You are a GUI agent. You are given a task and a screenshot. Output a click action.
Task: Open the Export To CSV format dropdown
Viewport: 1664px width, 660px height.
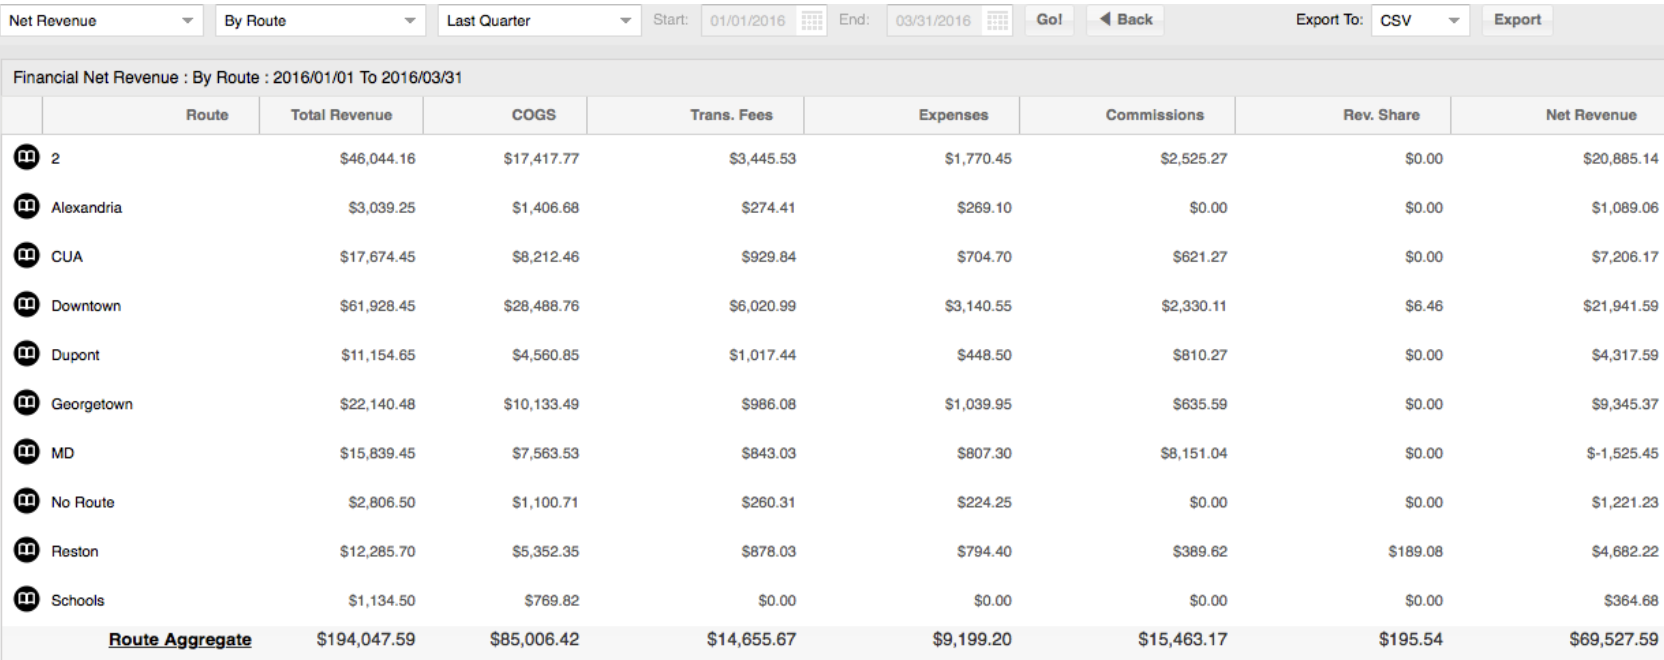tap(1420, 21)
